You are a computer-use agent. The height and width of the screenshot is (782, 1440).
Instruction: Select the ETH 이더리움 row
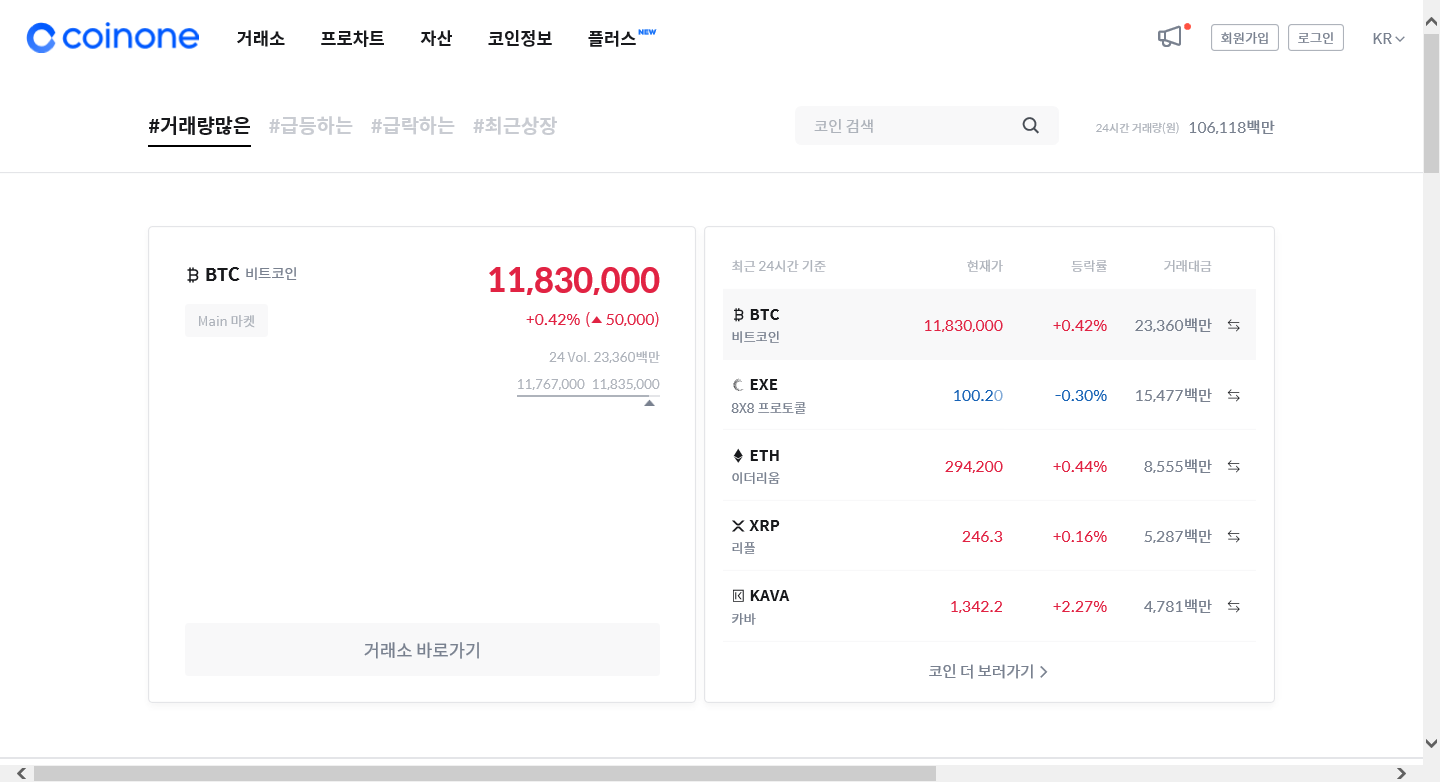pos(989,466)
